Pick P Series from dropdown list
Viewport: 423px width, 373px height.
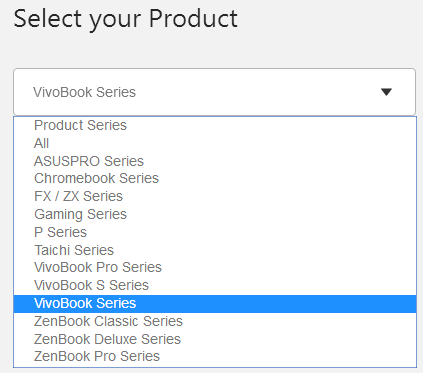(215, 232)
